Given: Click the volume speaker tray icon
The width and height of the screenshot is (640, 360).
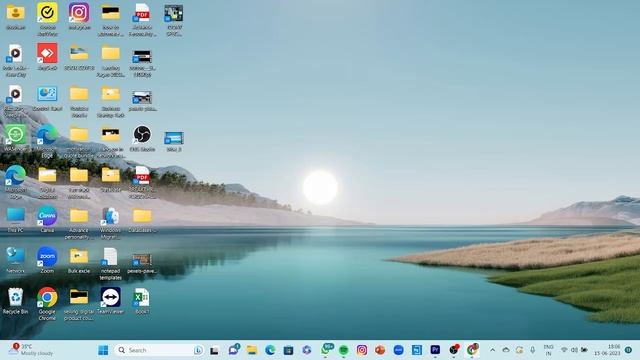Looking at the screenshot, I should coord(574,350).
